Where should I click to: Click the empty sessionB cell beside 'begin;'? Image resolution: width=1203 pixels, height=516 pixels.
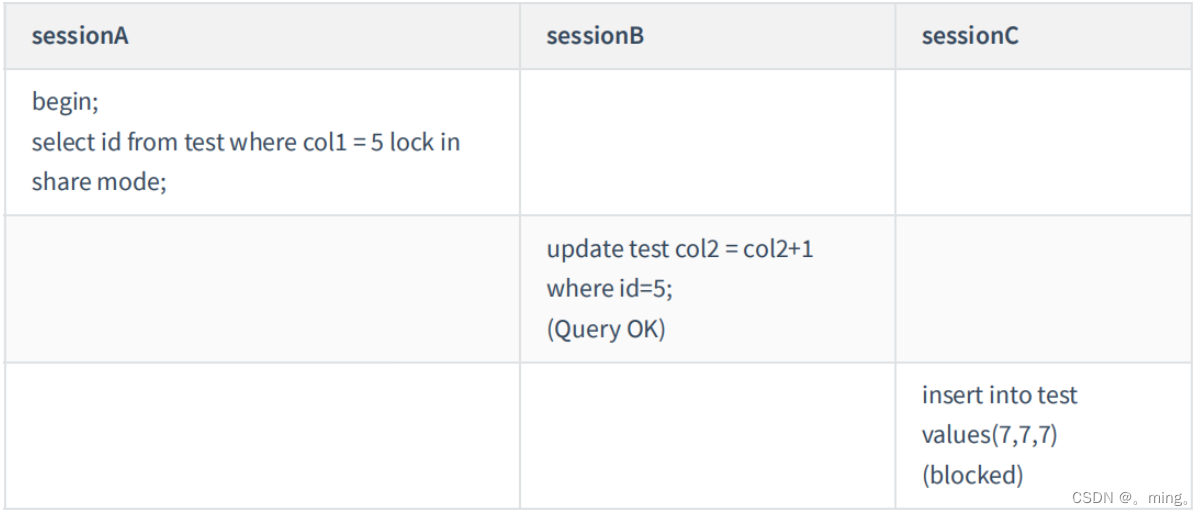(x=707, y=142)
